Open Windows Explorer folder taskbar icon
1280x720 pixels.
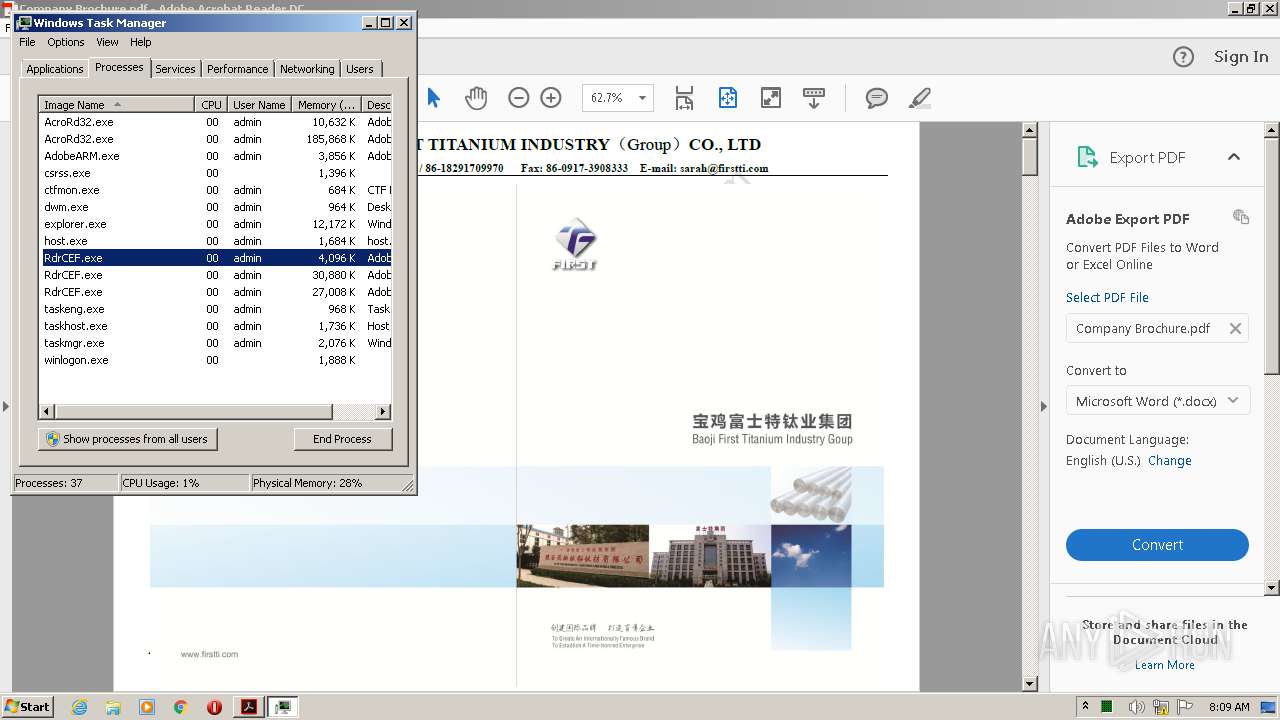(113, 707)
